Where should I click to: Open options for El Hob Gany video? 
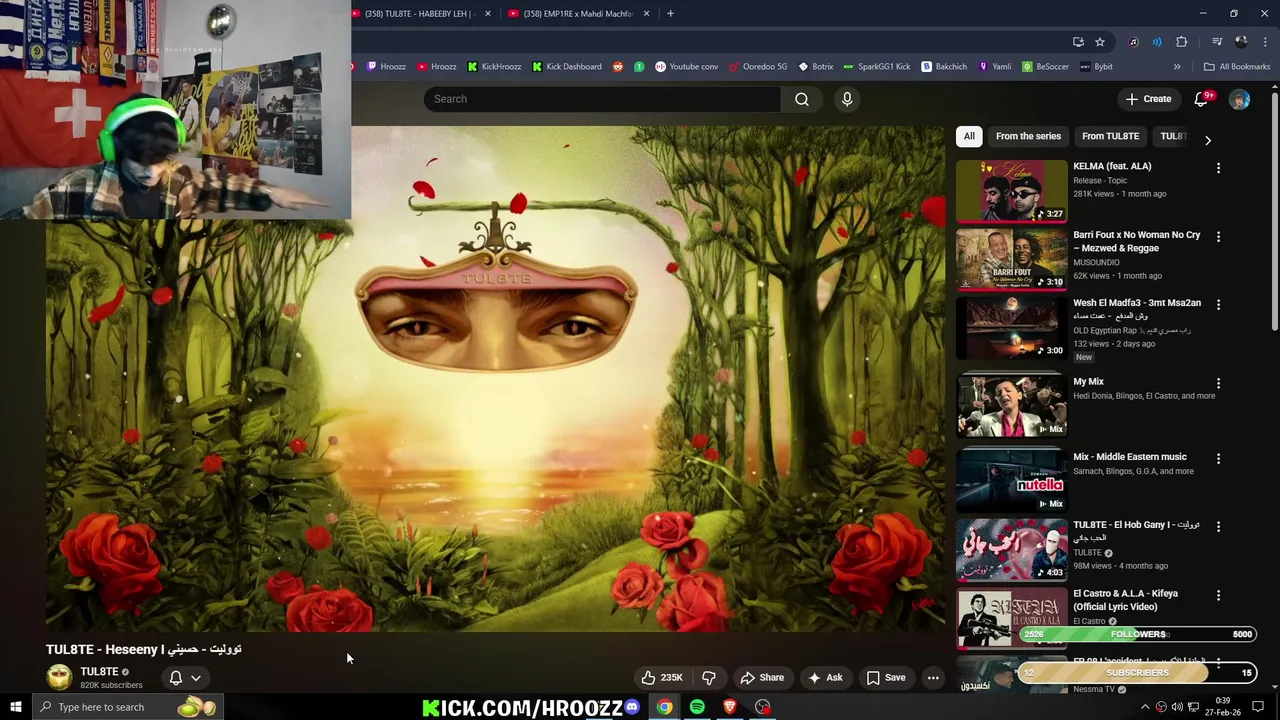[1218, 527]
